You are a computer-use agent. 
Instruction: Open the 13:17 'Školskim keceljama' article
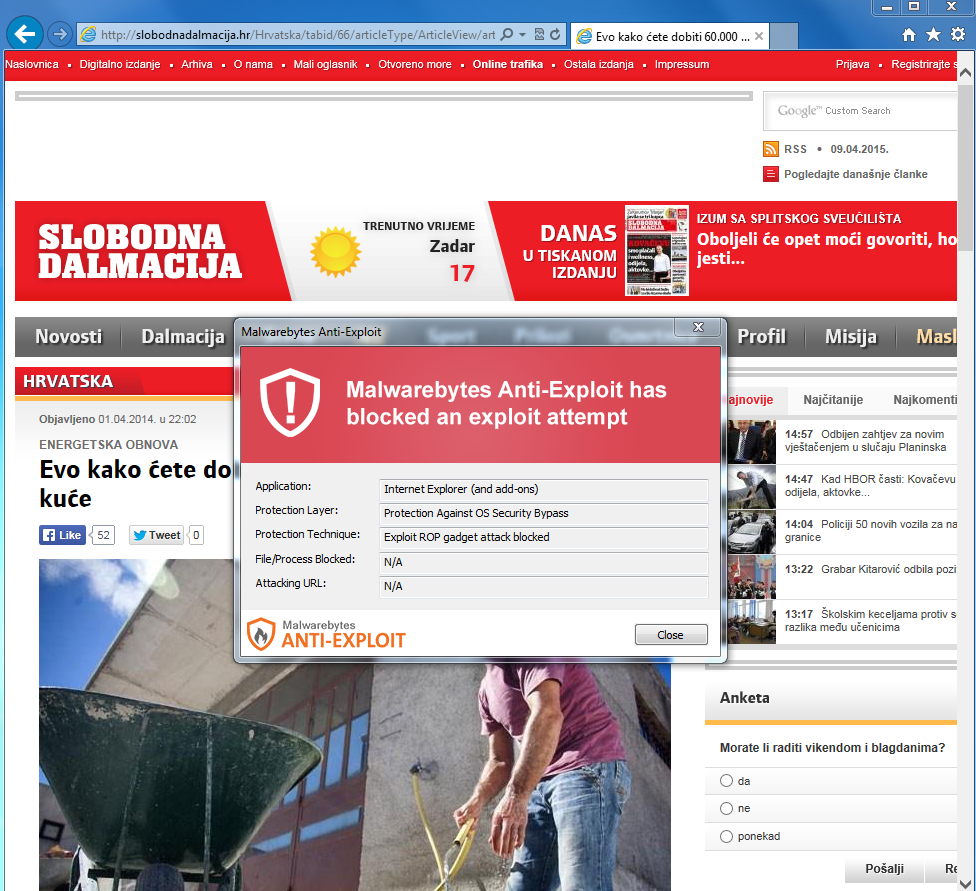pyautogui.click(x=870, y=621)
